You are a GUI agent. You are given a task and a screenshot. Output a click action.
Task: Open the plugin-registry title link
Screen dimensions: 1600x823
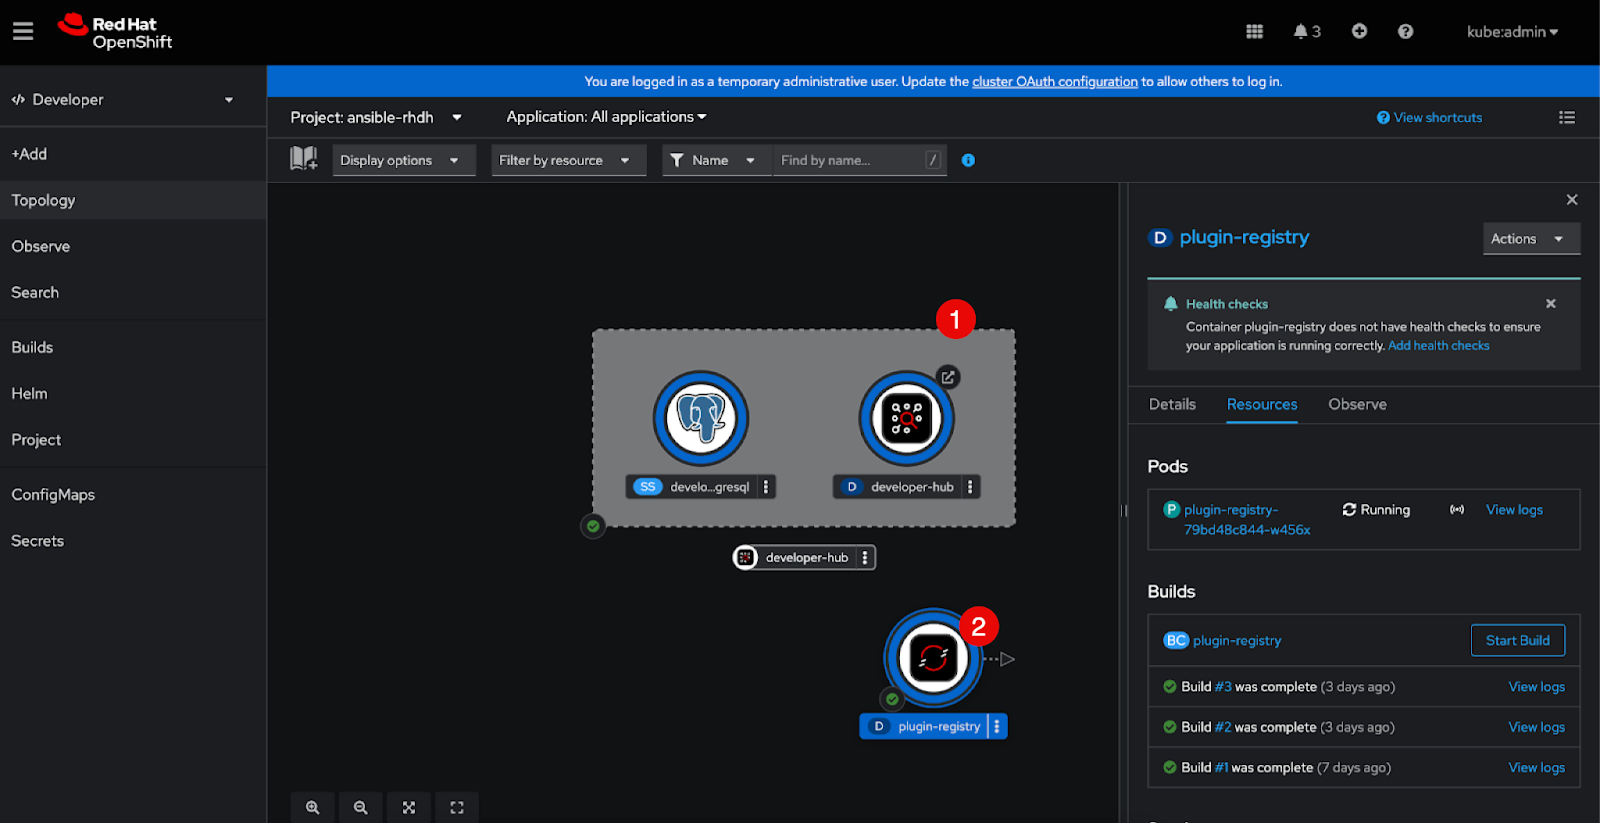tap(1244, 237)
